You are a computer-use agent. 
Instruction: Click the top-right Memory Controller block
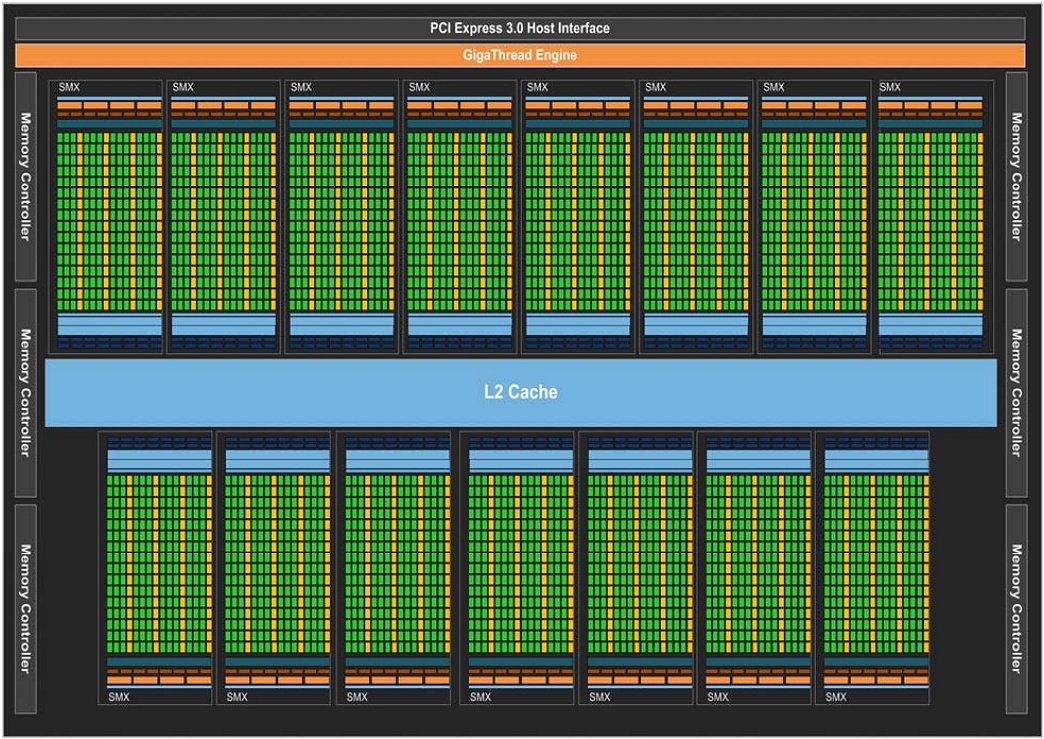[1016, 176]
